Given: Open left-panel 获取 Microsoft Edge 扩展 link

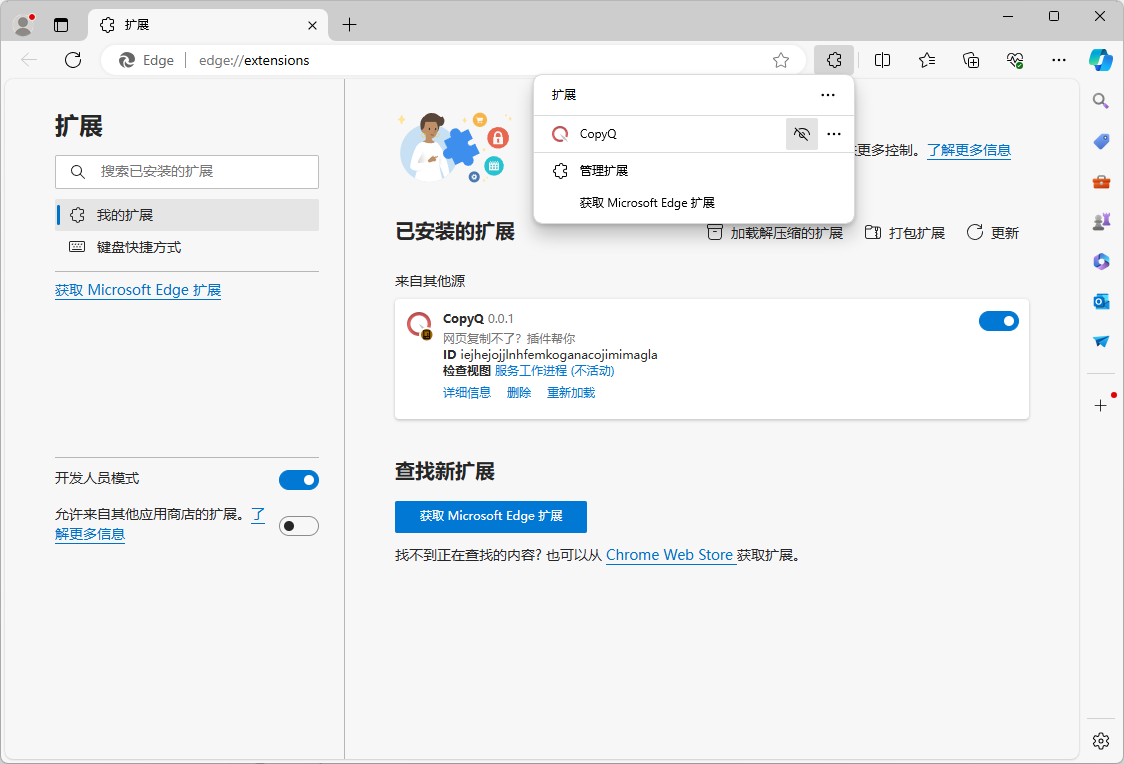Looking at the screenshot, I should coord(138,290).
